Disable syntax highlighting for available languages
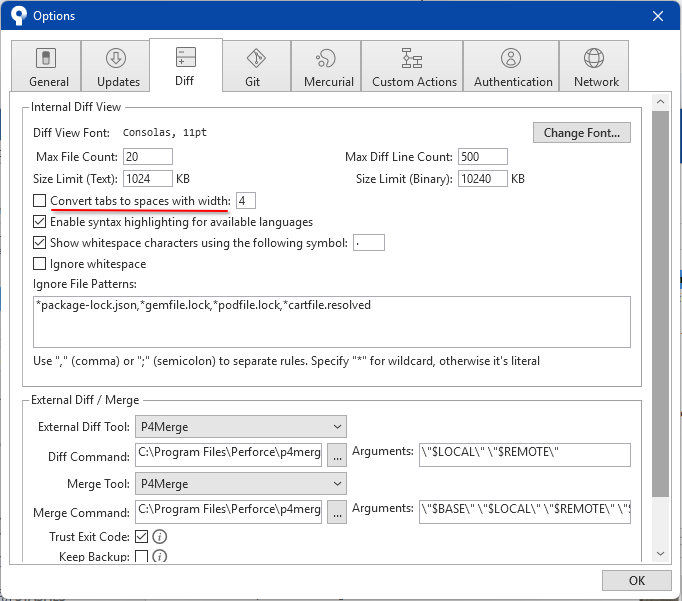Image resolution: width=682 pixels, height=601 pixels. (40, 222)
